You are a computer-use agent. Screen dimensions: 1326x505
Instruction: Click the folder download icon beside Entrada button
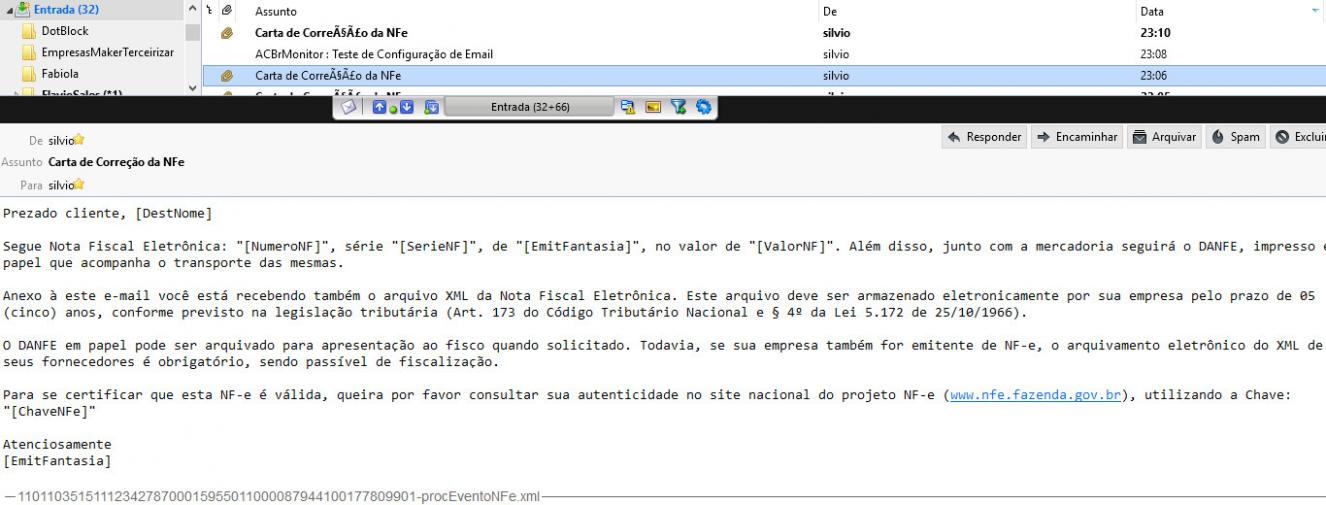[x=431, y=107]
